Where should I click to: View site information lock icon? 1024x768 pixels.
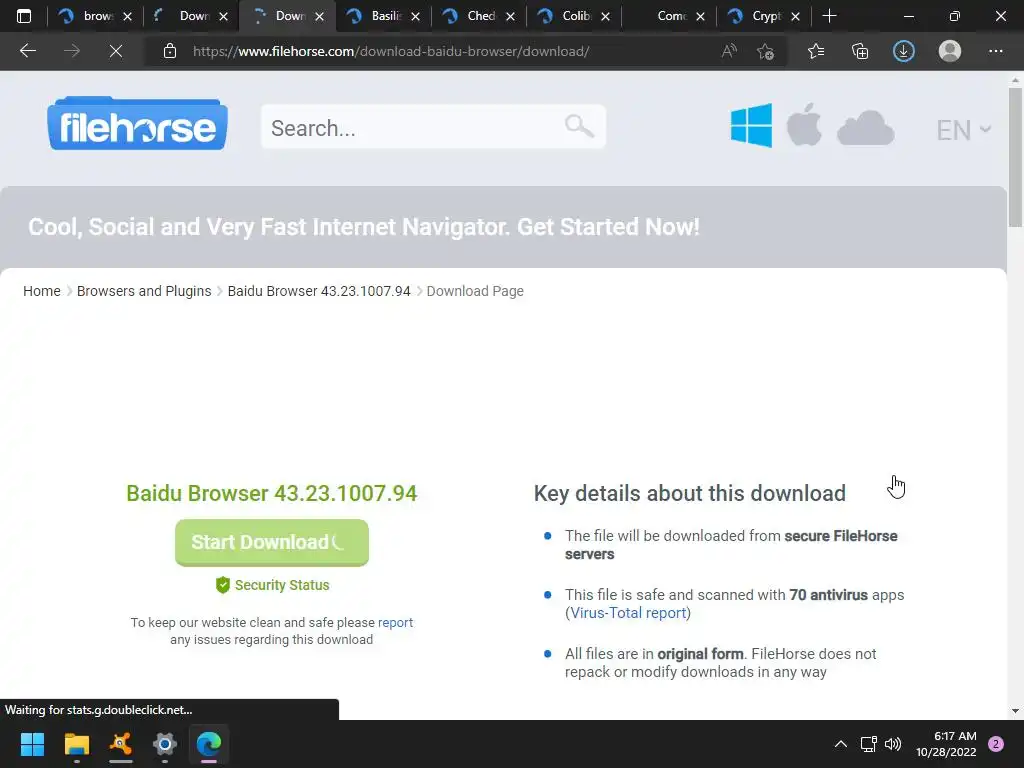click(170, 51)
